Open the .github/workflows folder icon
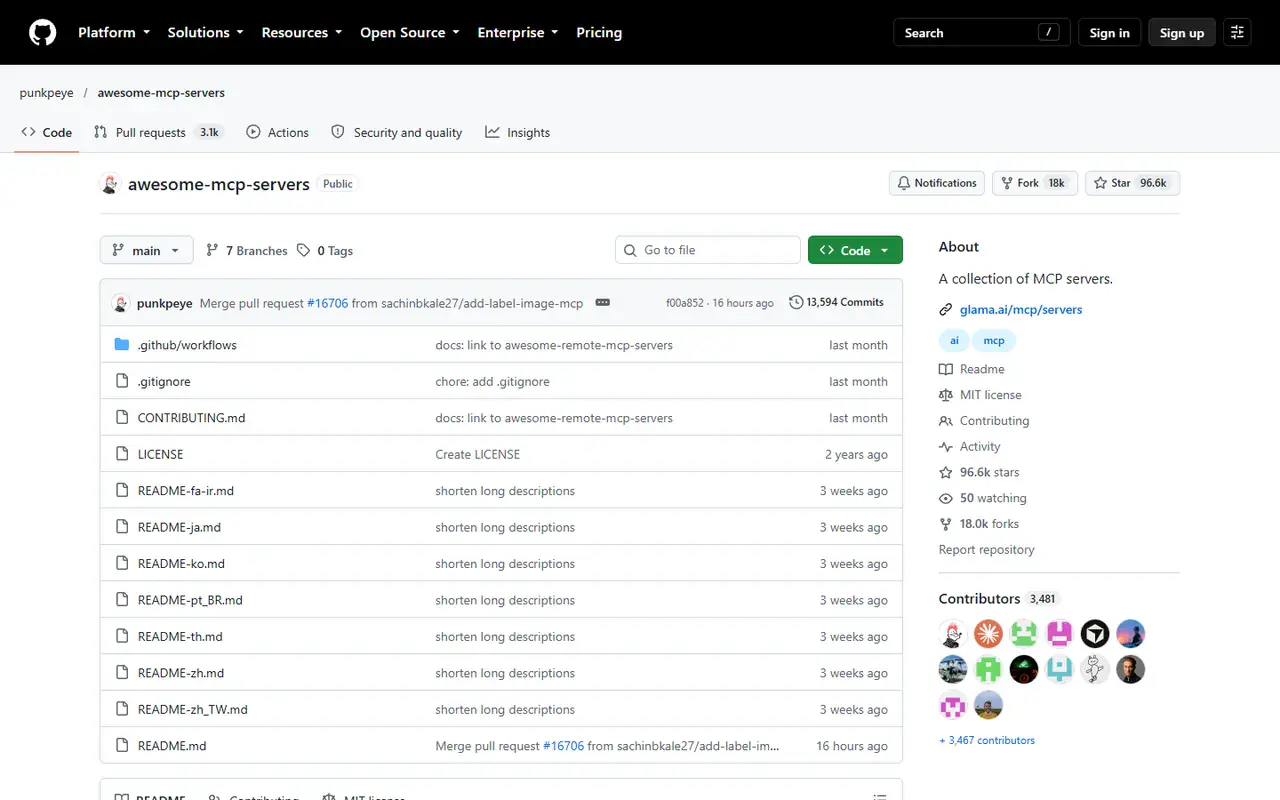1280x800 pixels. coord(122,345)
